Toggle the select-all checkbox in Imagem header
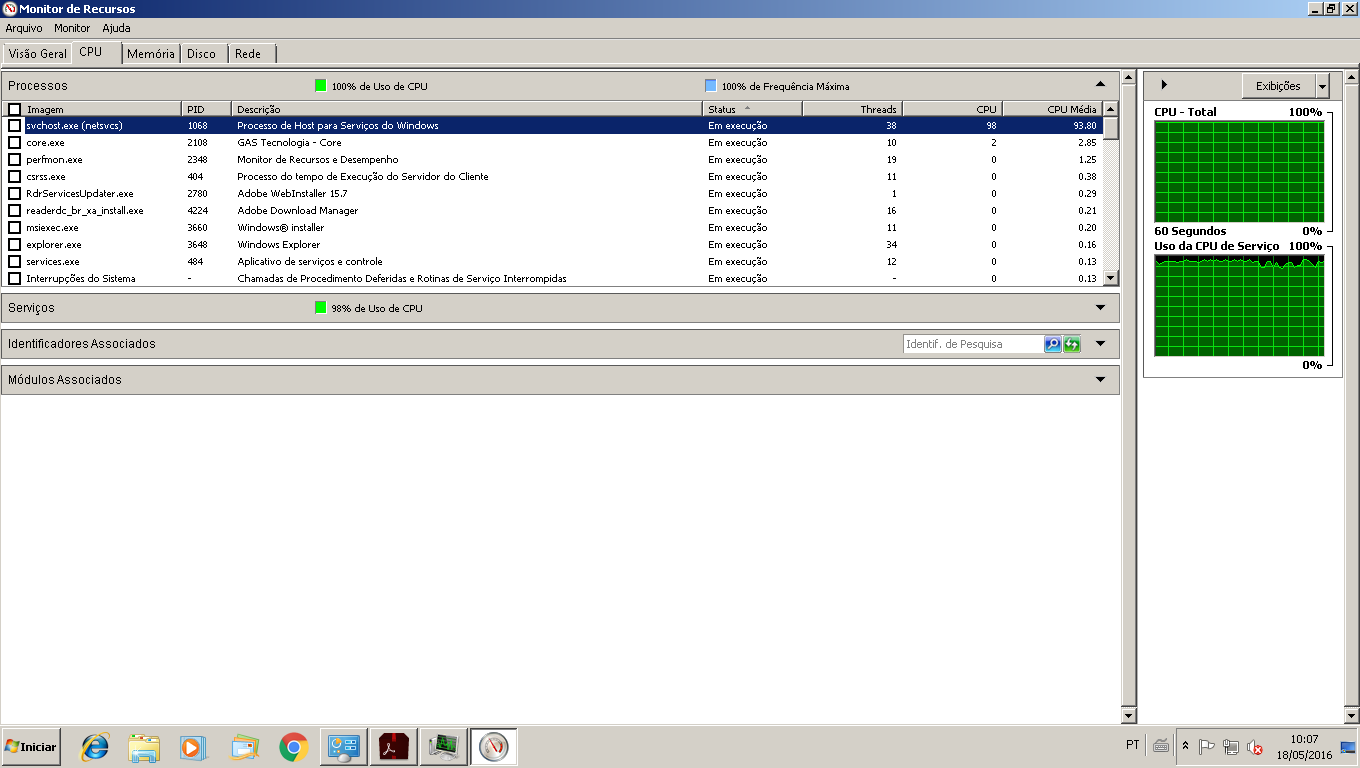 [14, 109]
